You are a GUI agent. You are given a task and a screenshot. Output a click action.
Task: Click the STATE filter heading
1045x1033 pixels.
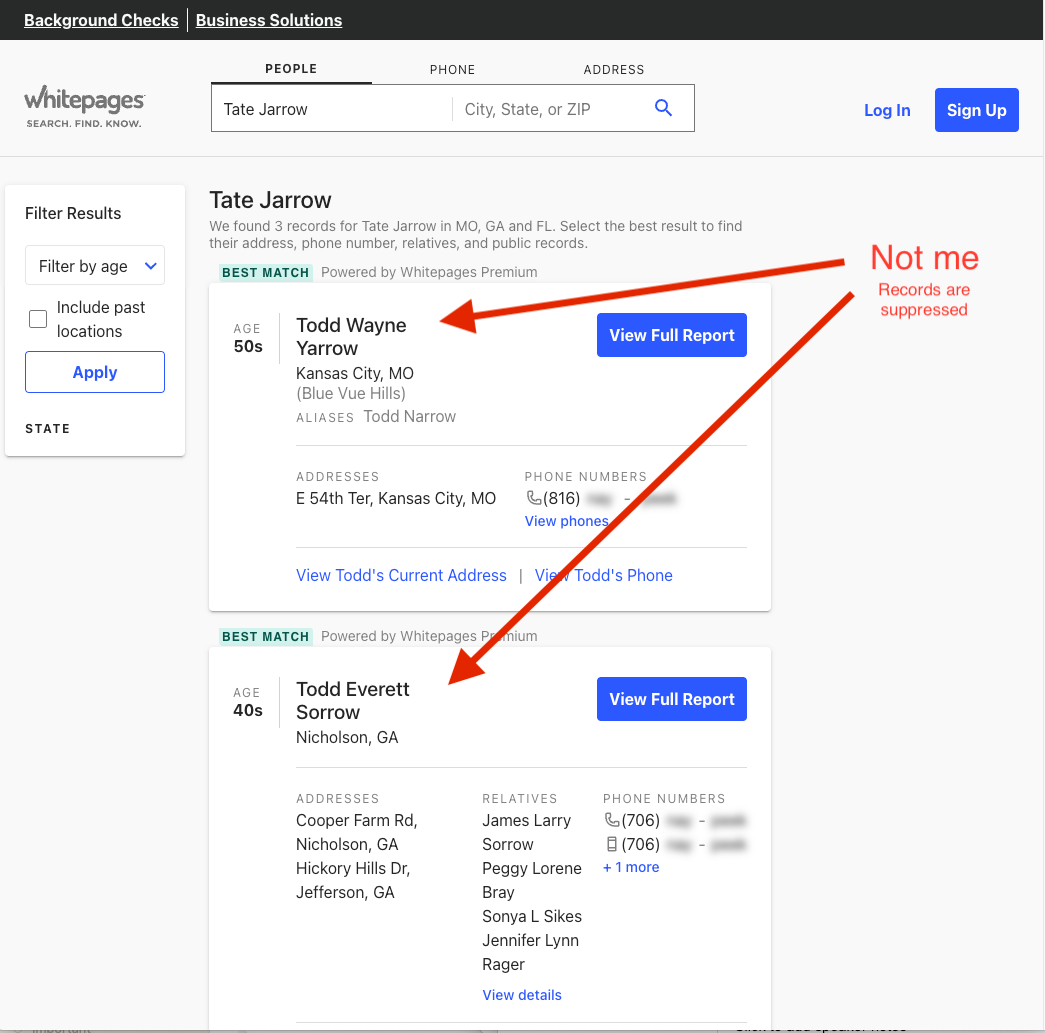[47, 429]
